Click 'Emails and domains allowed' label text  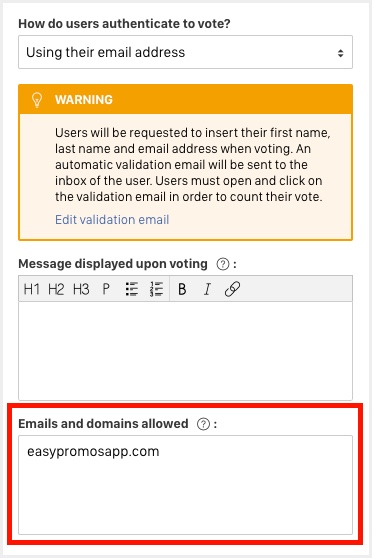[x=103, y=424]
